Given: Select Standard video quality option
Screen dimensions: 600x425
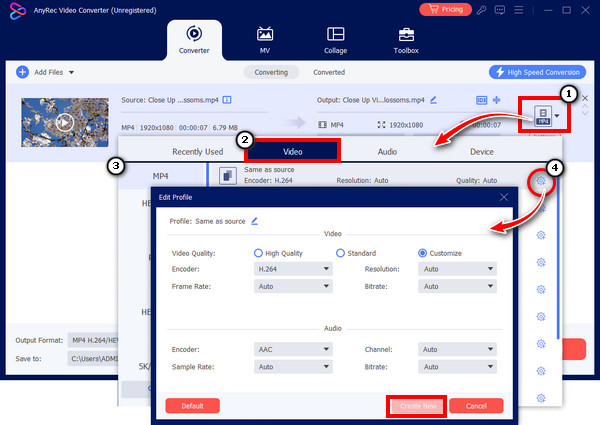Looking at the screenshot, I should [x=340, y=253].
